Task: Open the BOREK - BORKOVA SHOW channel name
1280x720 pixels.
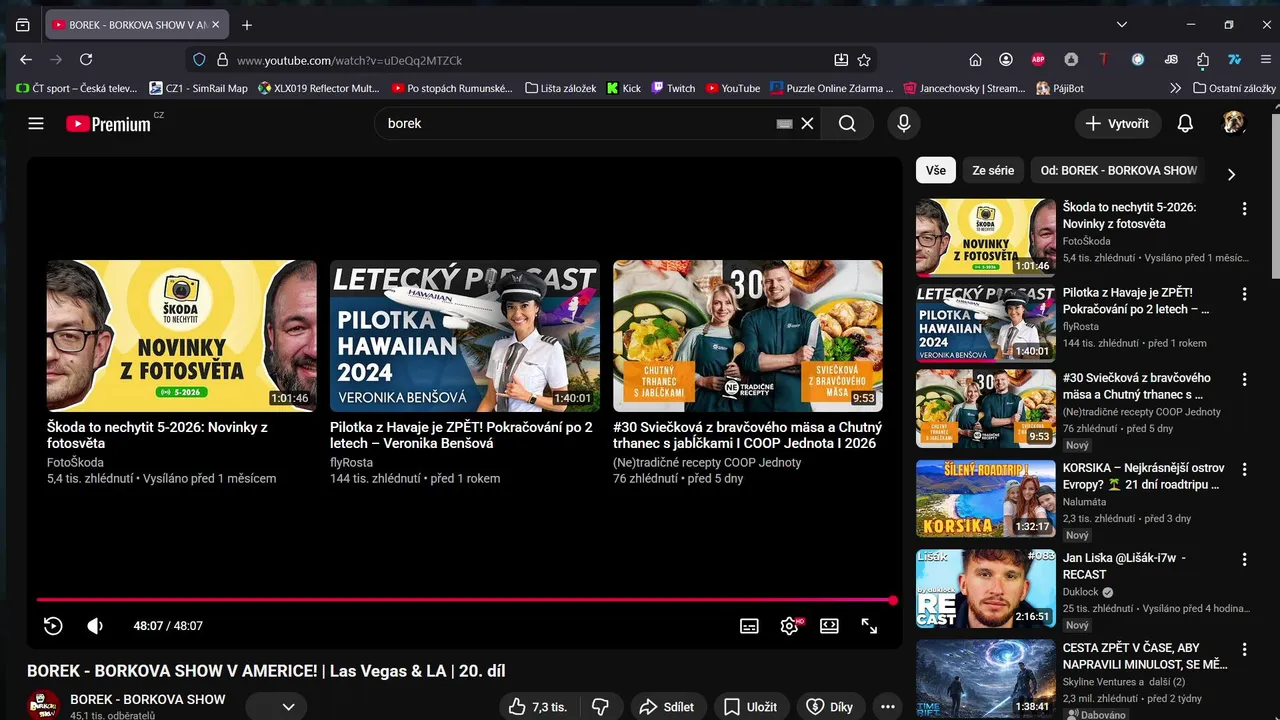Action: tap(148, 699)
